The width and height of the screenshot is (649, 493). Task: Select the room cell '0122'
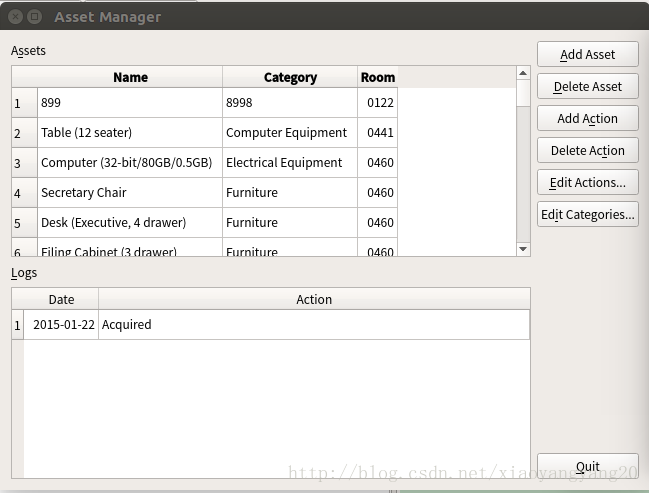[377, 103]
